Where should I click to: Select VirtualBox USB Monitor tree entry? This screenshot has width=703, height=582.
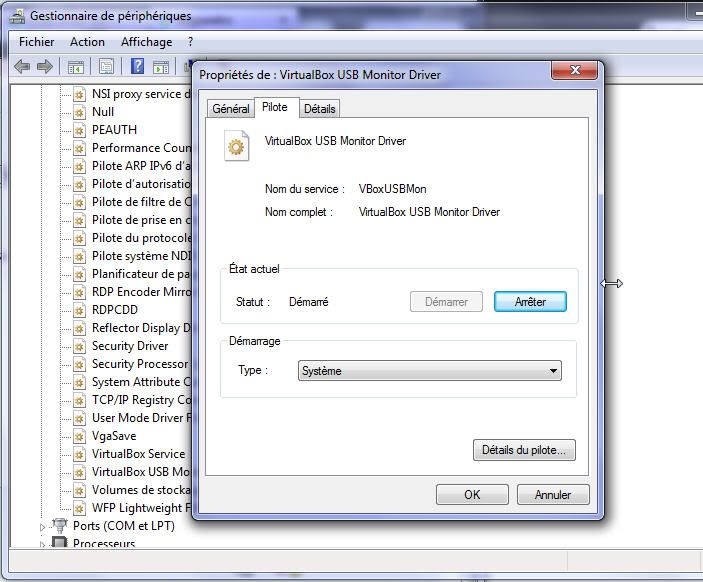coord(141,472)
